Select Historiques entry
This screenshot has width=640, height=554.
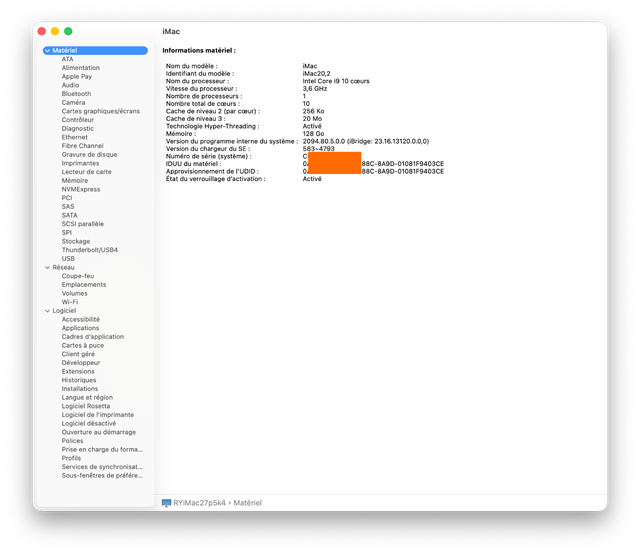(x=79, y=380)
